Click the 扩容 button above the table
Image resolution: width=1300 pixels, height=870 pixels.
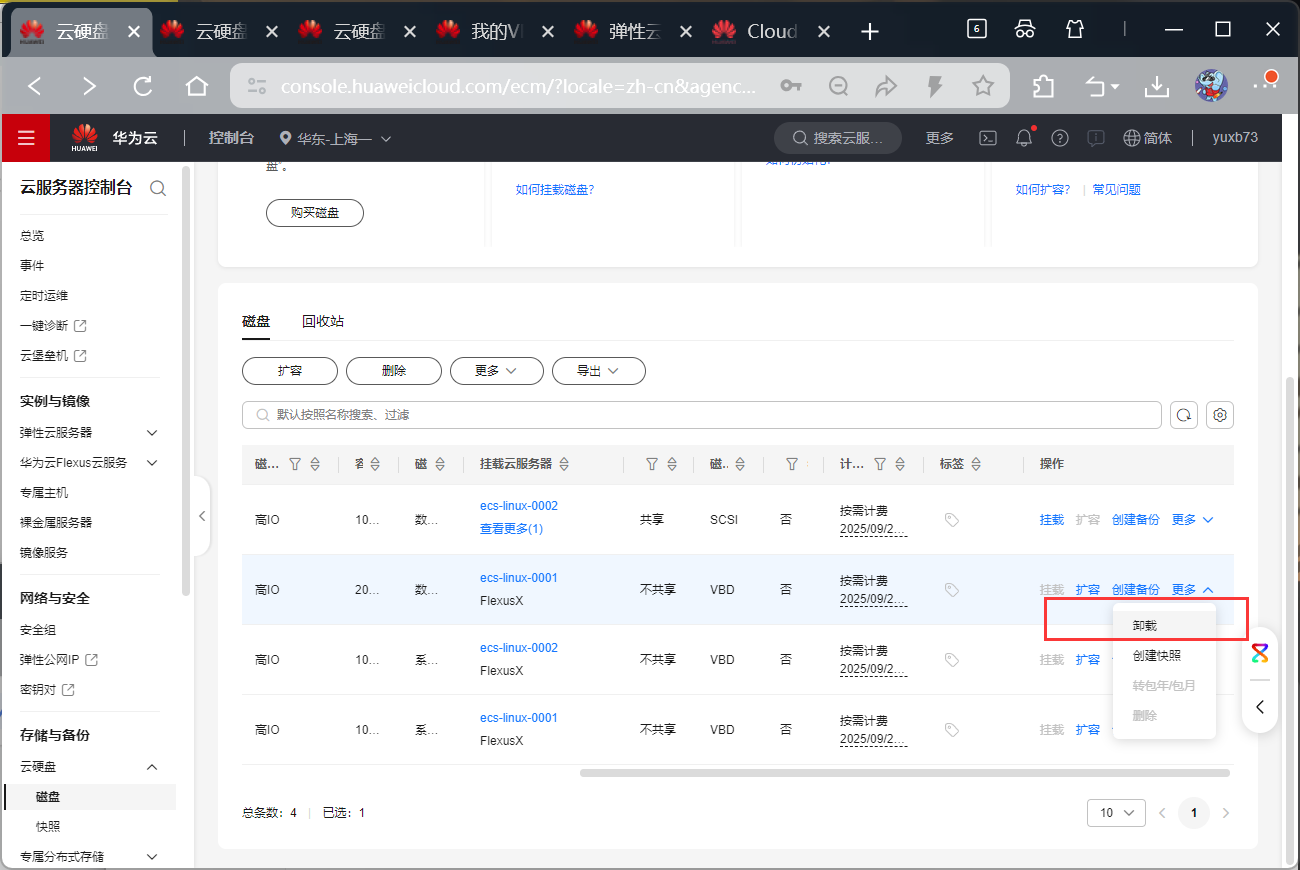[290, 370]
